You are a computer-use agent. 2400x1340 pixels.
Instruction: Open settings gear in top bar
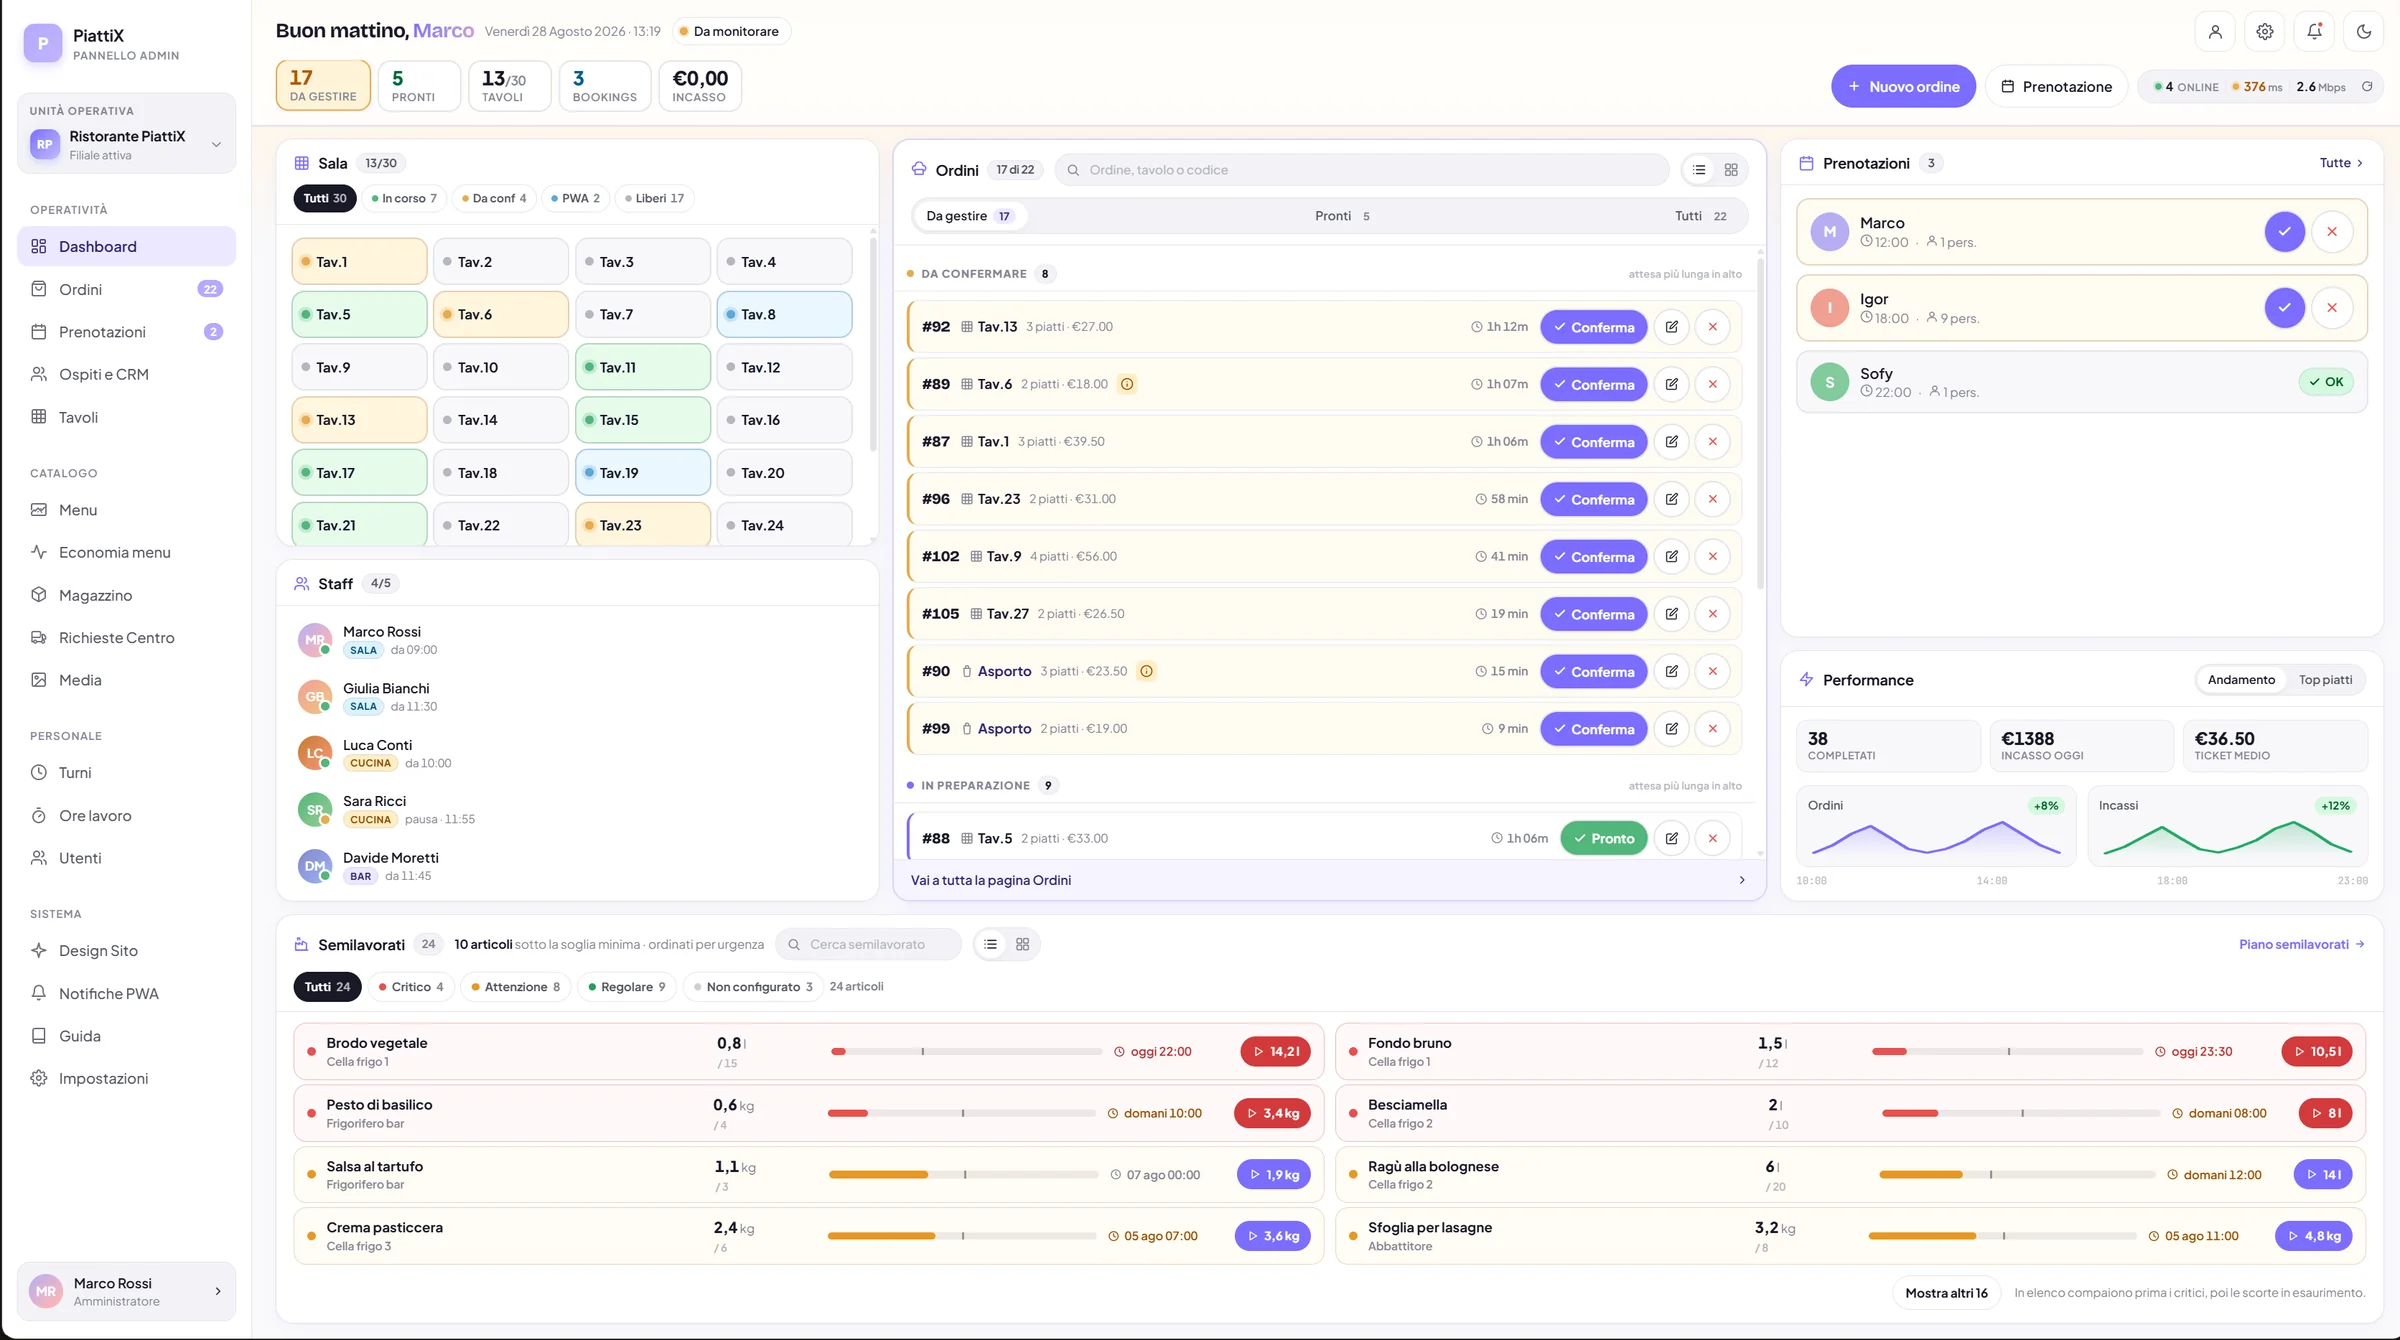coord(2265,31)
